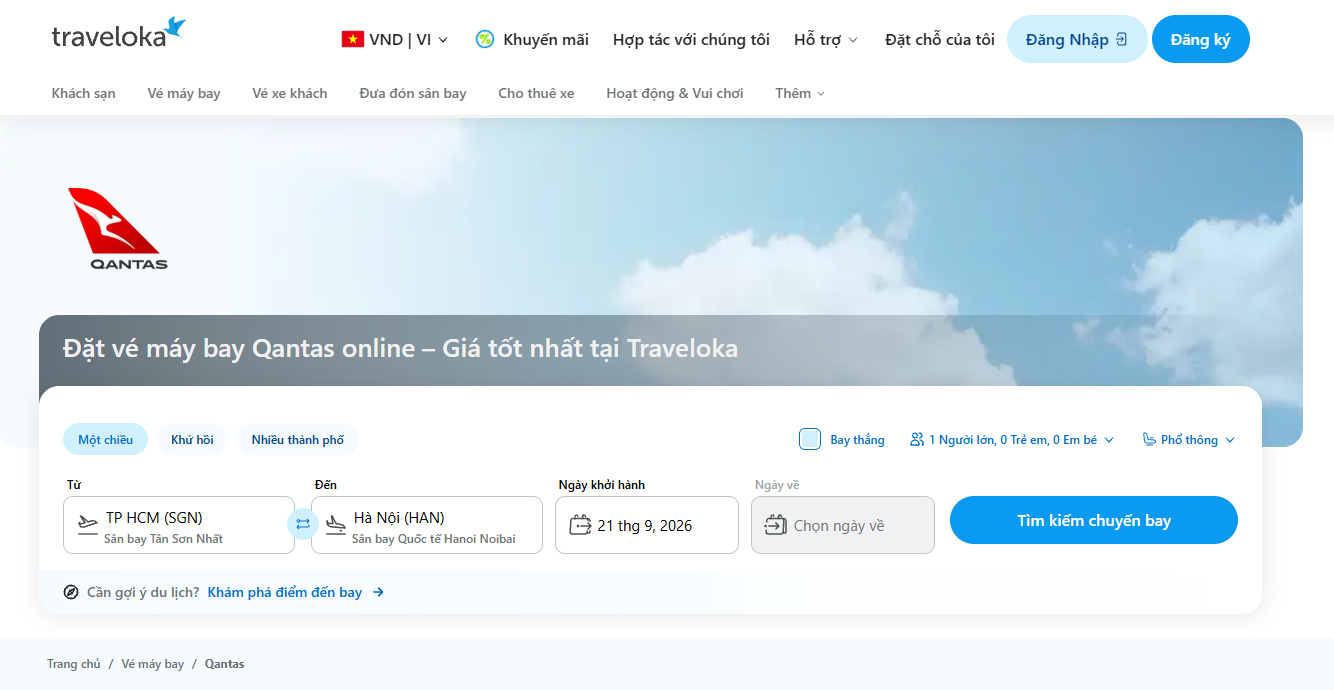Select the Khứ hồi round-trip option
The image size is (1334, 690).
click(192, 440)
